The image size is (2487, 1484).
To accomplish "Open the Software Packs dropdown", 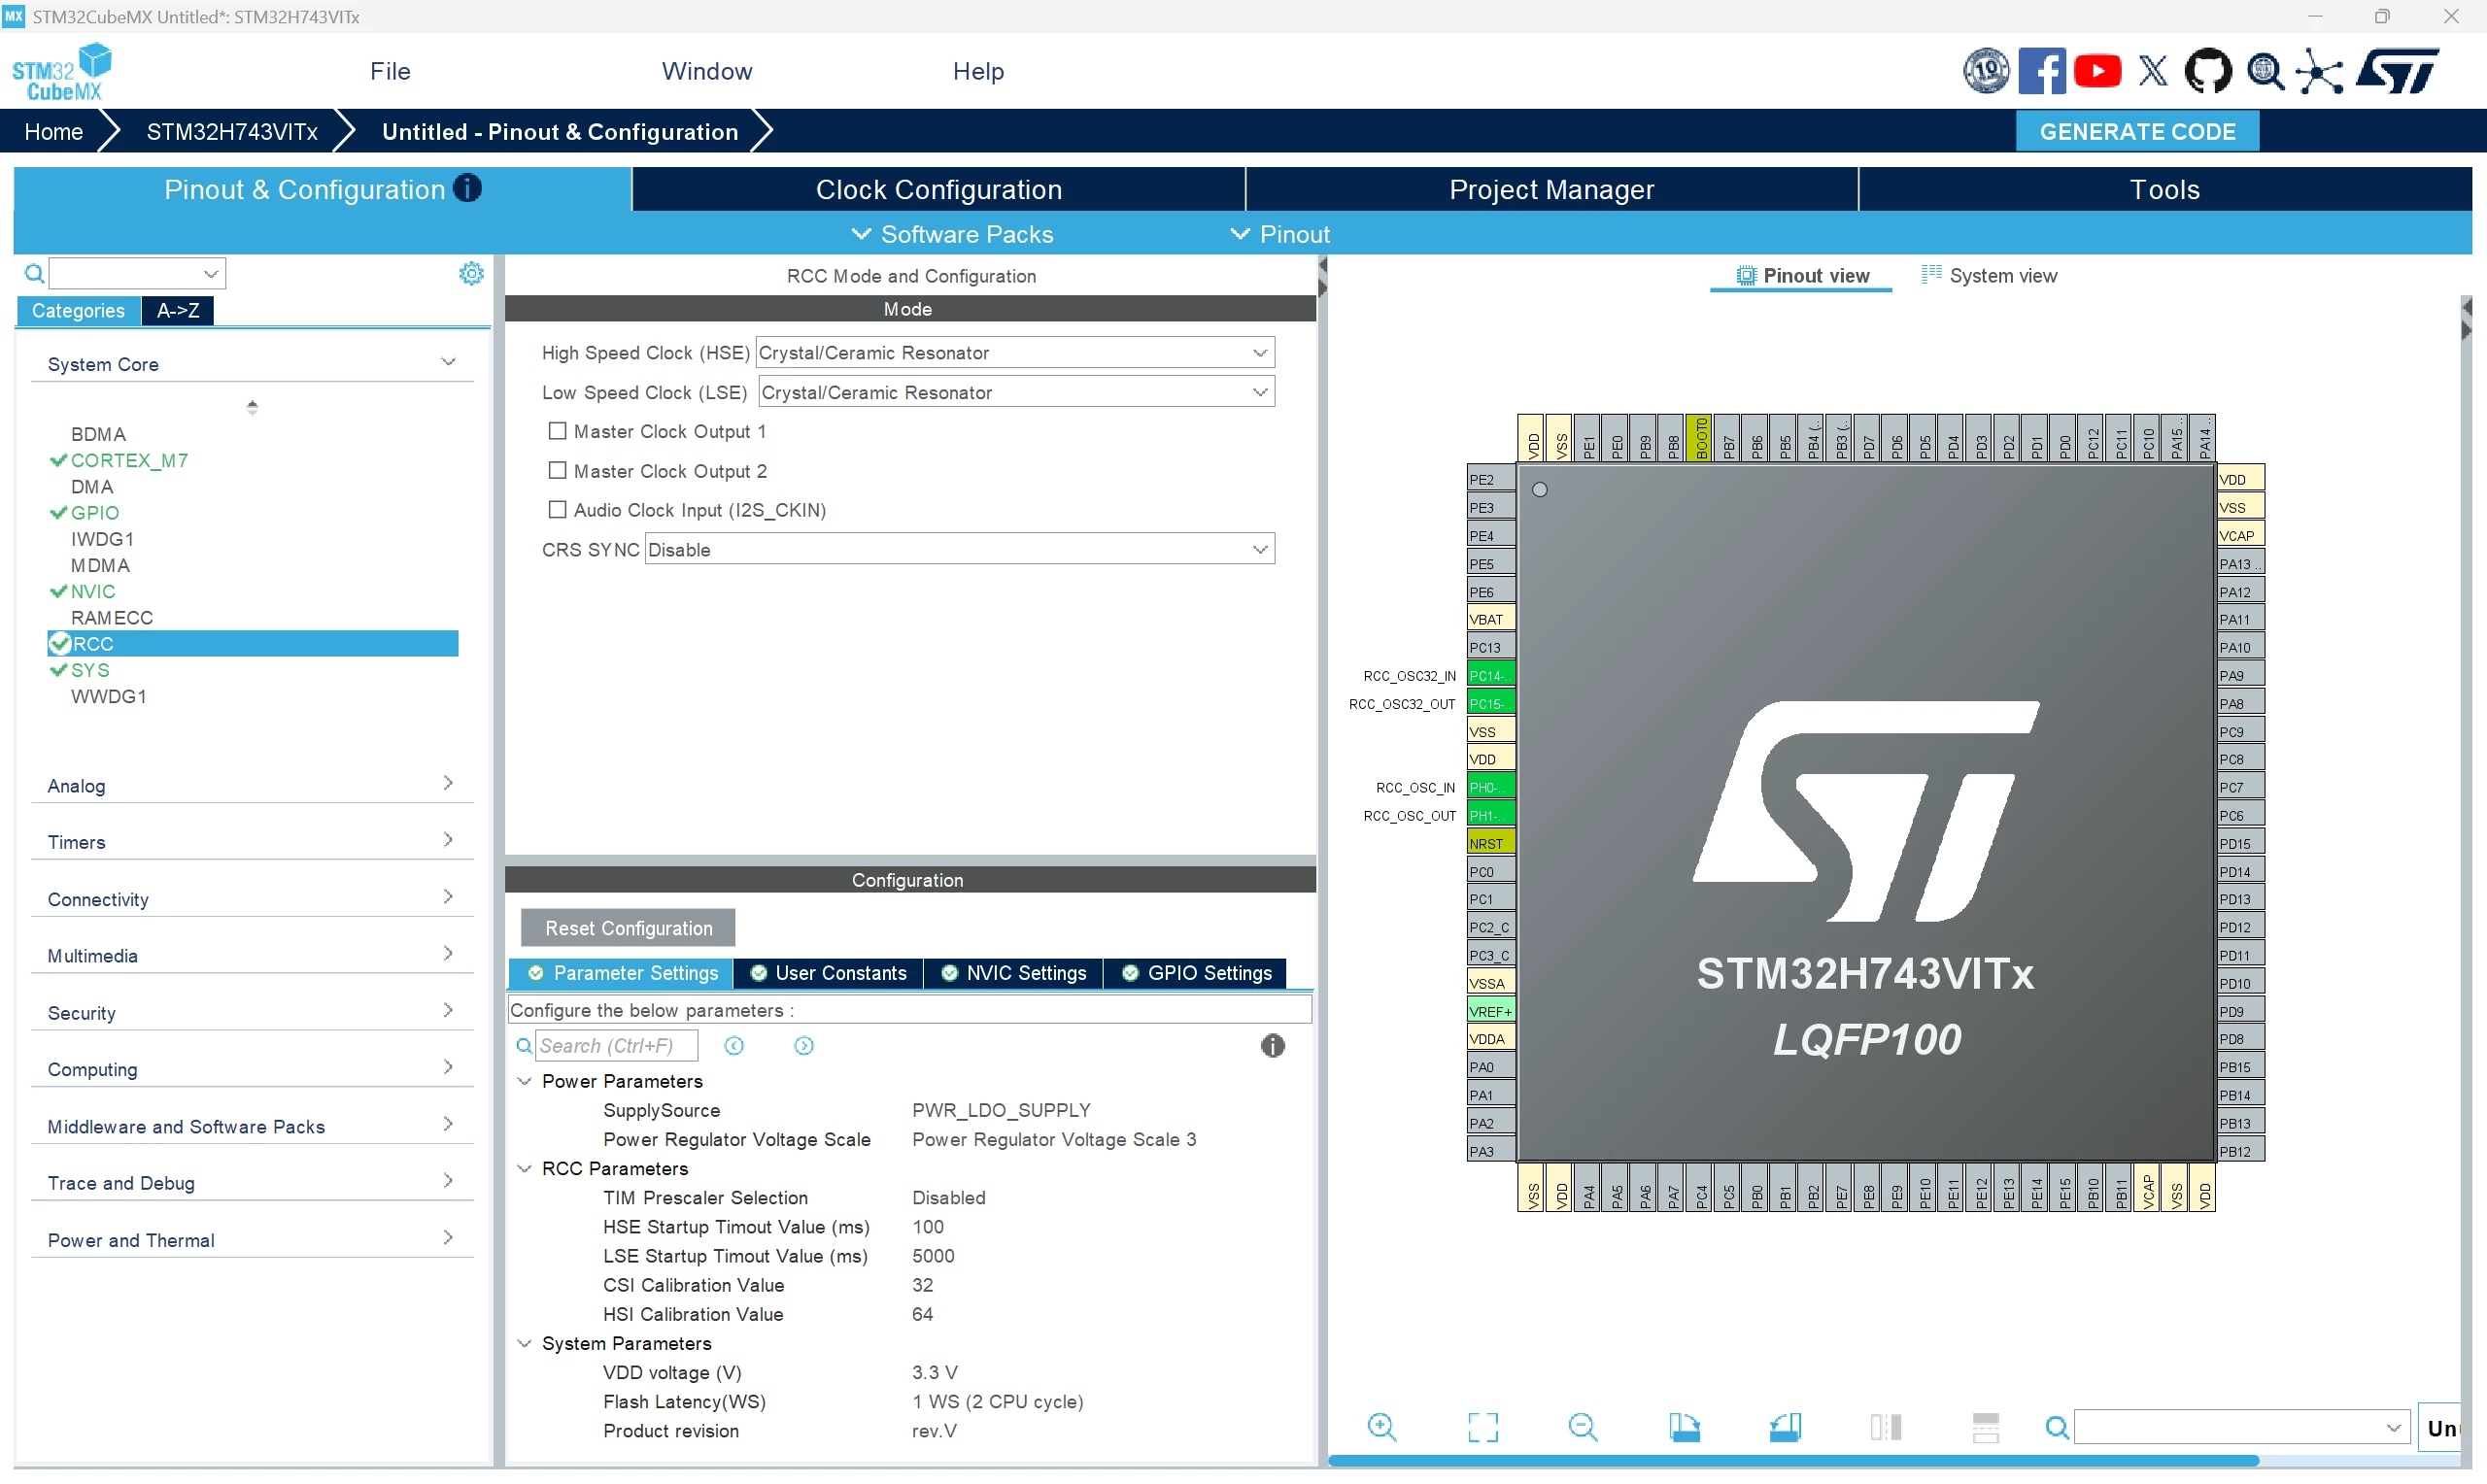I will click(952, 234).
